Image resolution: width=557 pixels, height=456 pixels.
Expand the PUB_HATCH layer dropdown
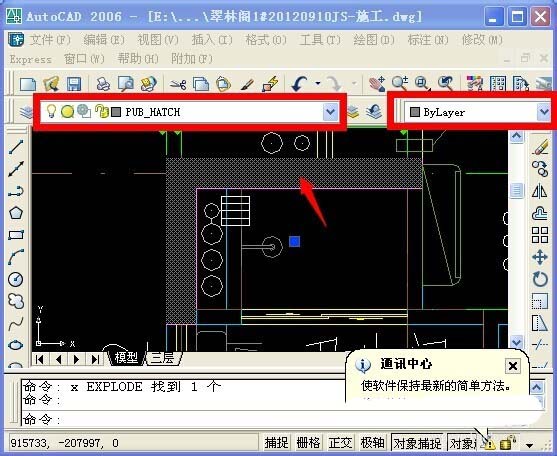[x=331, y=112]
